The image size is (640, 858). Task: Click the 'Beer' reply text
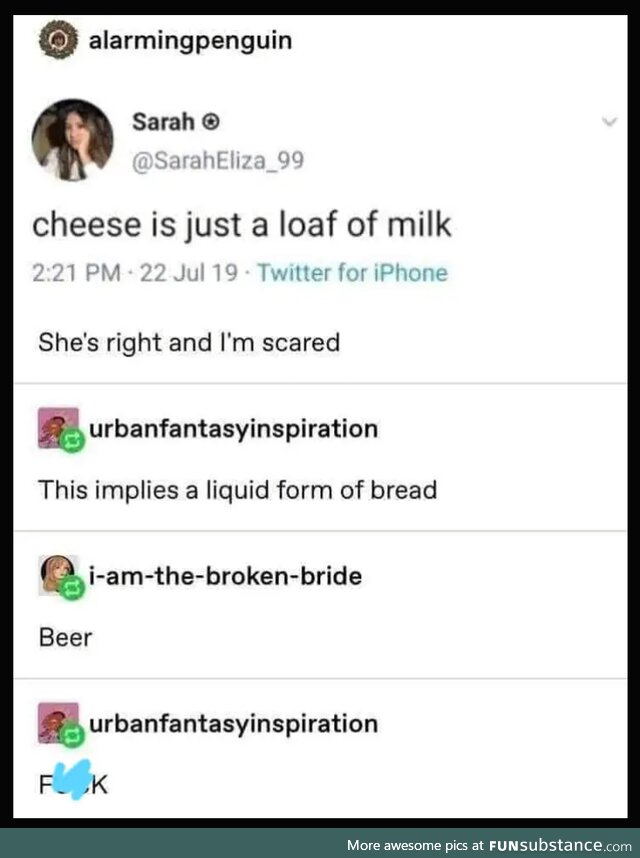point(65,637)
